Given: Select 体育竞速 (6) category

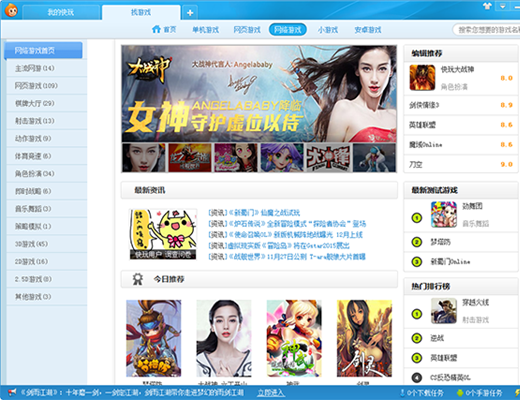Looking at the screenshot, I should pos(47,156).
